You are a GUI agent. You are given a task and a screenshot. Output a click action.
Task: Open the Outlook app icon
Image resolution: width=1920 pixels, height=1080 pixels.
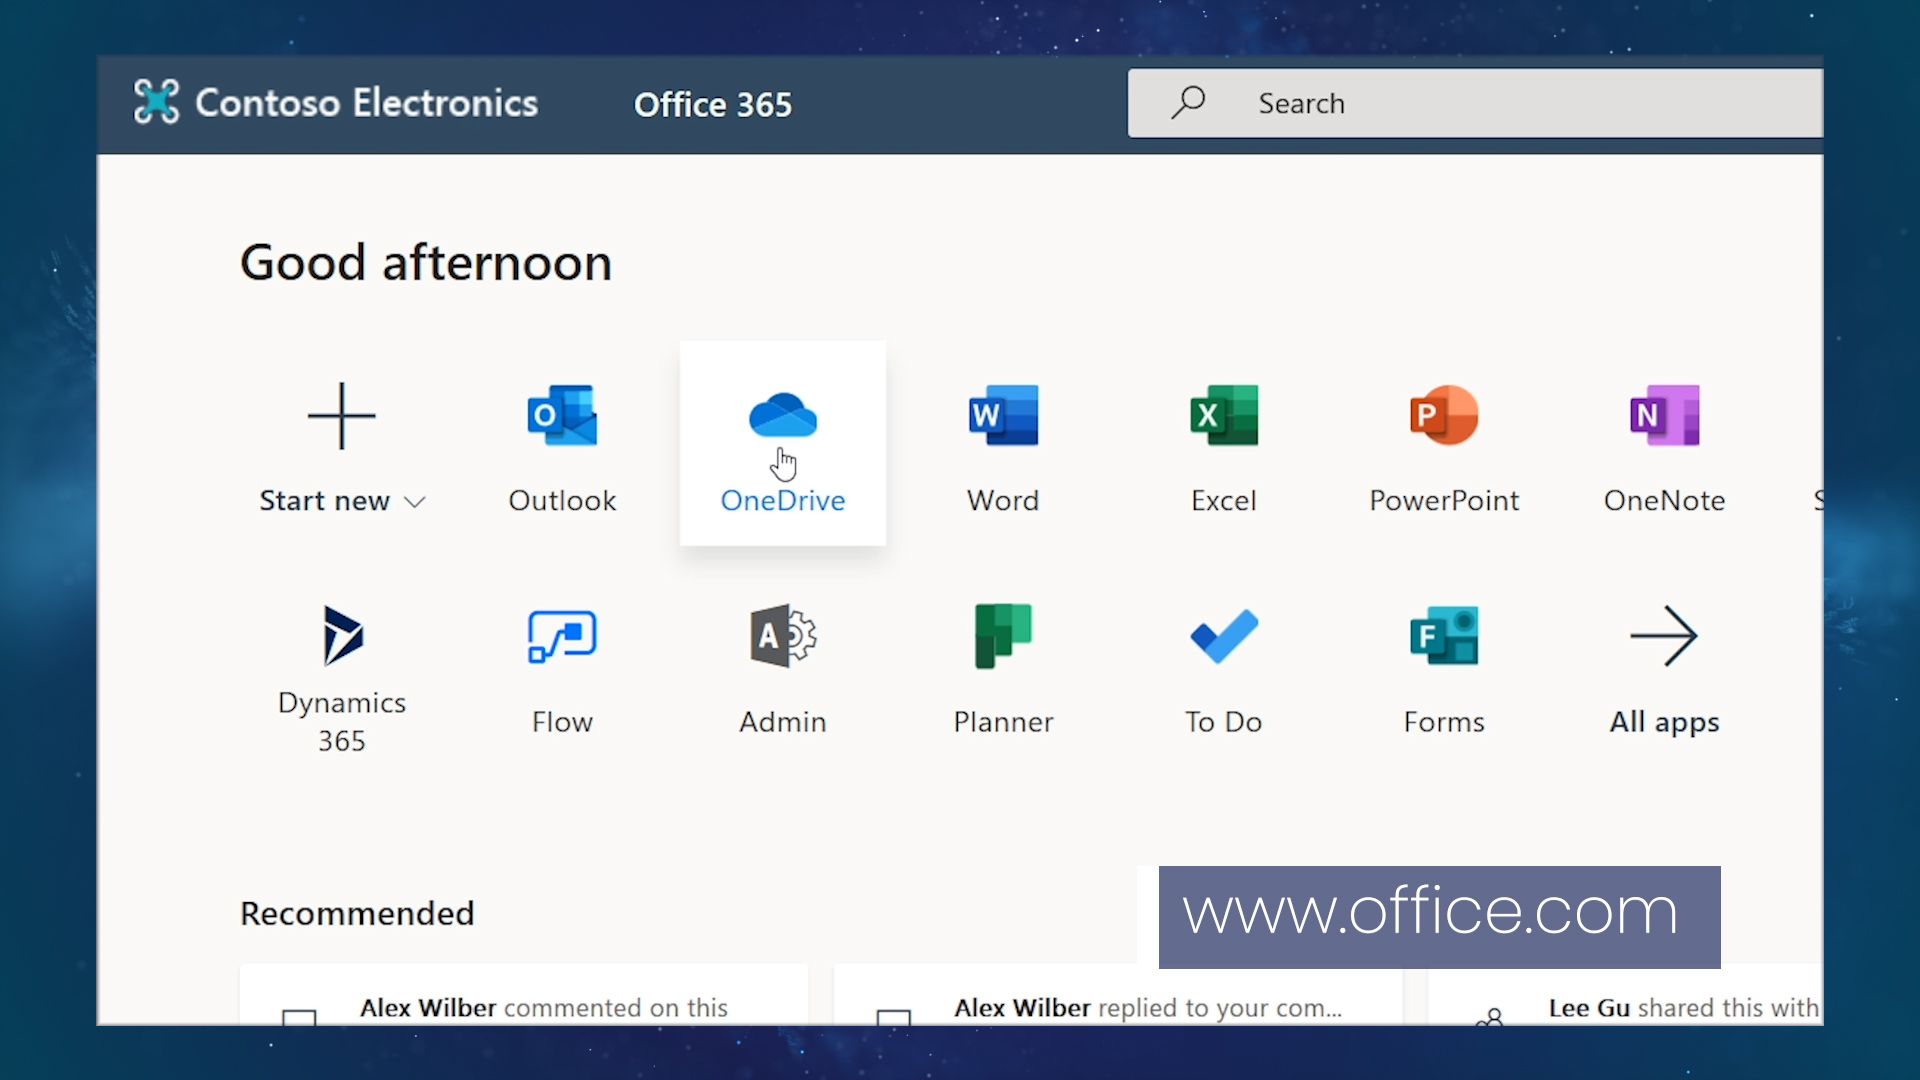(562, 415)
